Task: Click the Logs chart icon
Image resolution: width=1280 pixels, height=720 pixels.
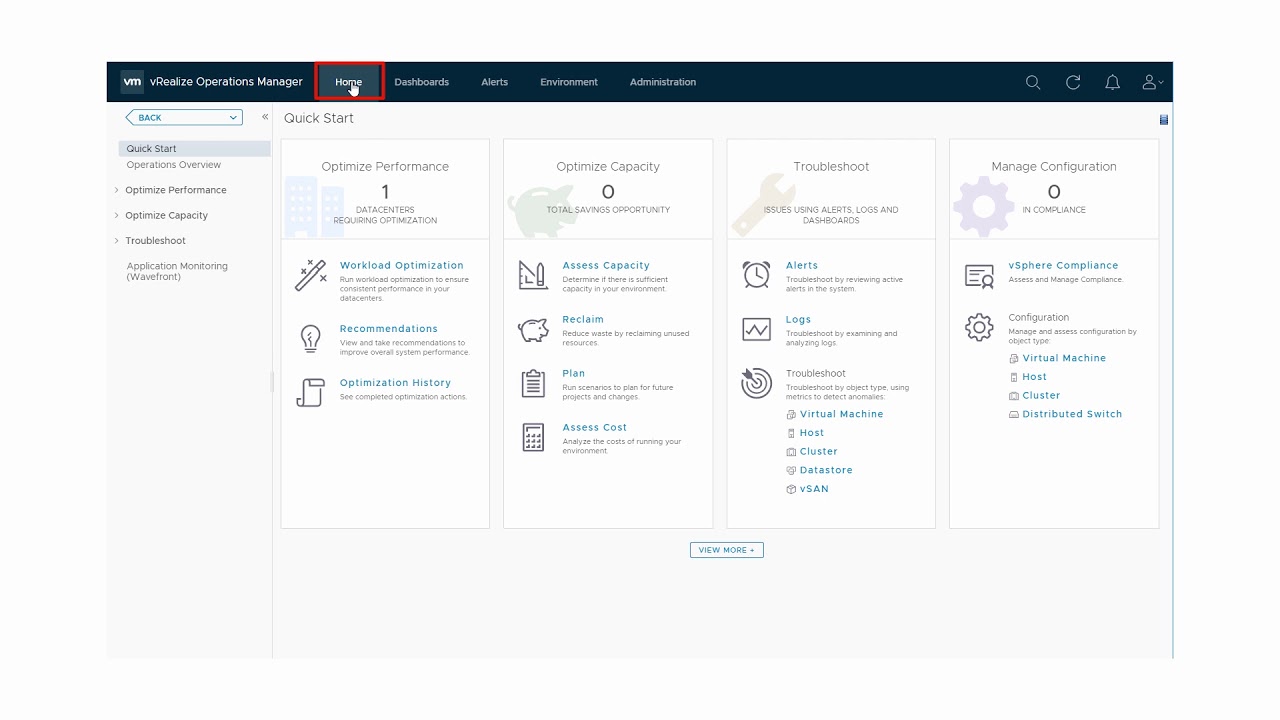Action: [x=756, y=329]
